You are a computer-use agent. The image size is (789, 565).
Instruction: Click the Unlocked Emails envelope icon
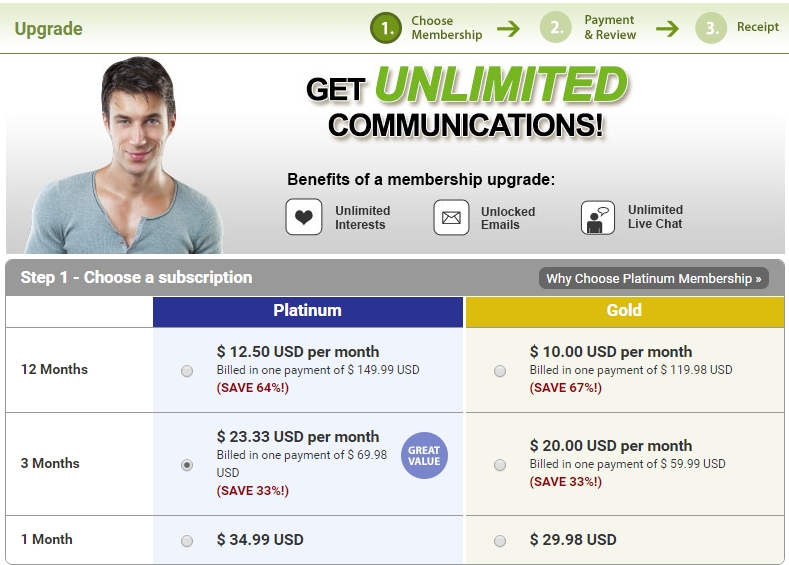[x=451, y=218]
